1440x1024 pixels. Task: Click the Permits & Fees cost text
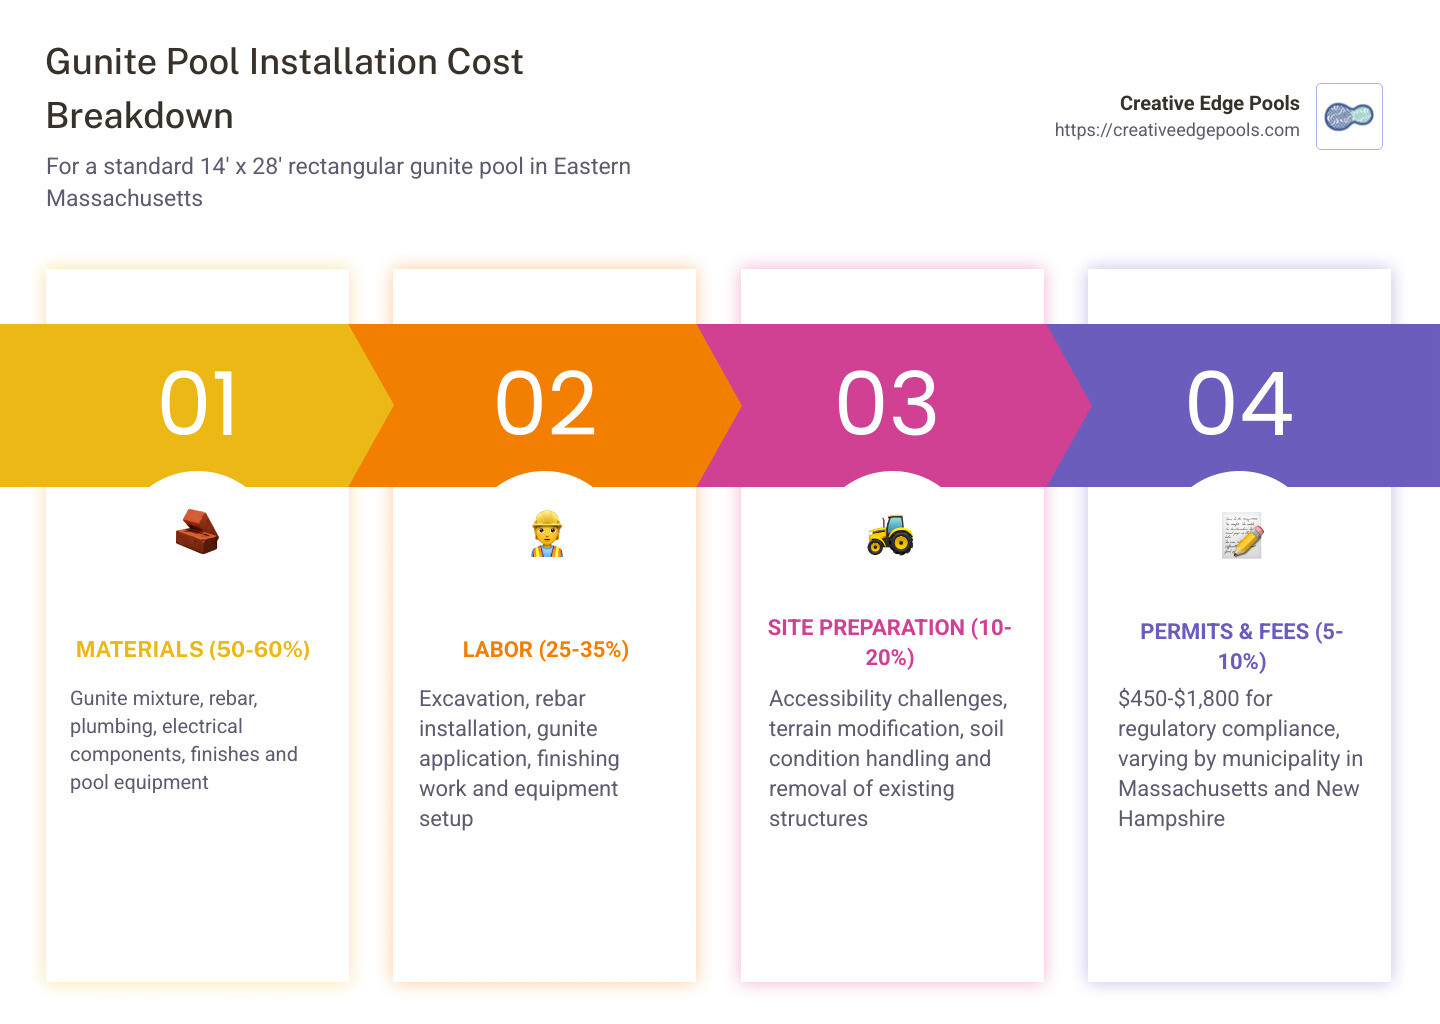[x=1240, y=758]
